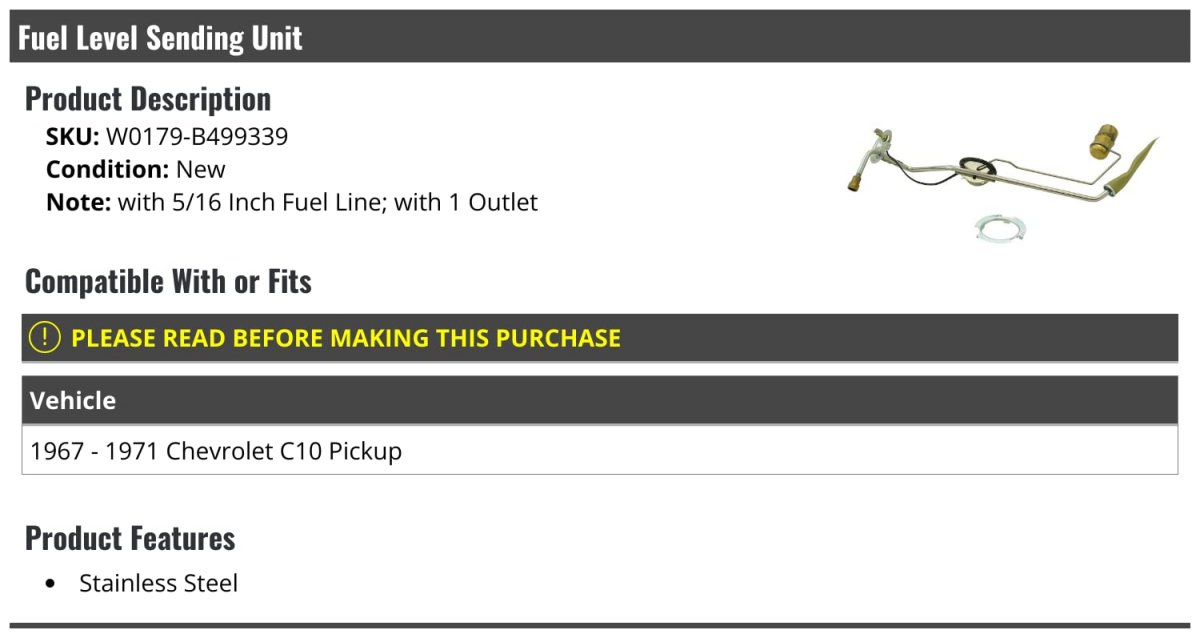This screenshot has height=638, width=1200.
Task: Click the Compatible With or Fits heading
Action: pyautogui.click(x=168, y=282)
